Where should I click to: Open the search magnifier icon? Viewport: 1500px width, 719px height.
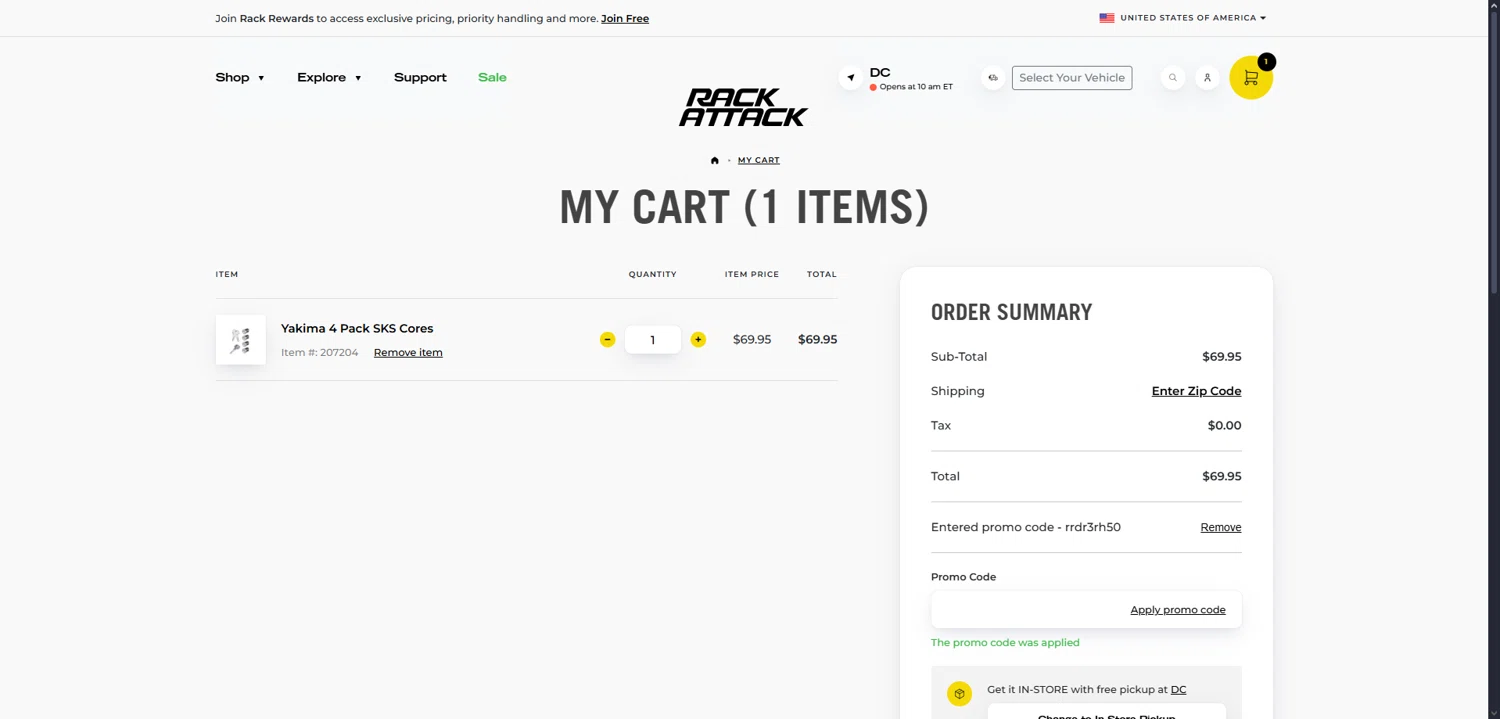pyautogui.click(x=1173, y=78)
